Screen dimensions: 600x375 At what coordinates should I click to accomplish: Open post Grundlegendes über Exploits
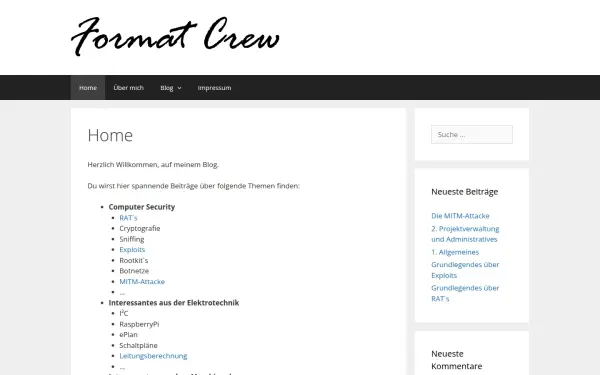pyautogui.click(x=465, y=270)
